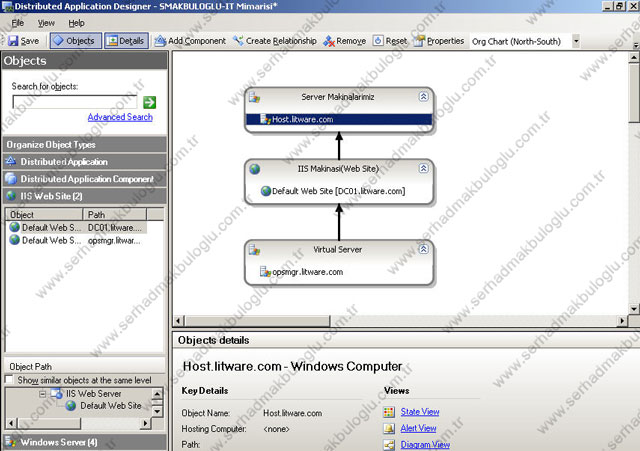Image resolution: width=640 pixels, height=451 pixels.
Task: Click the diagram scroll-left arrow
Action: click(179, 321)
